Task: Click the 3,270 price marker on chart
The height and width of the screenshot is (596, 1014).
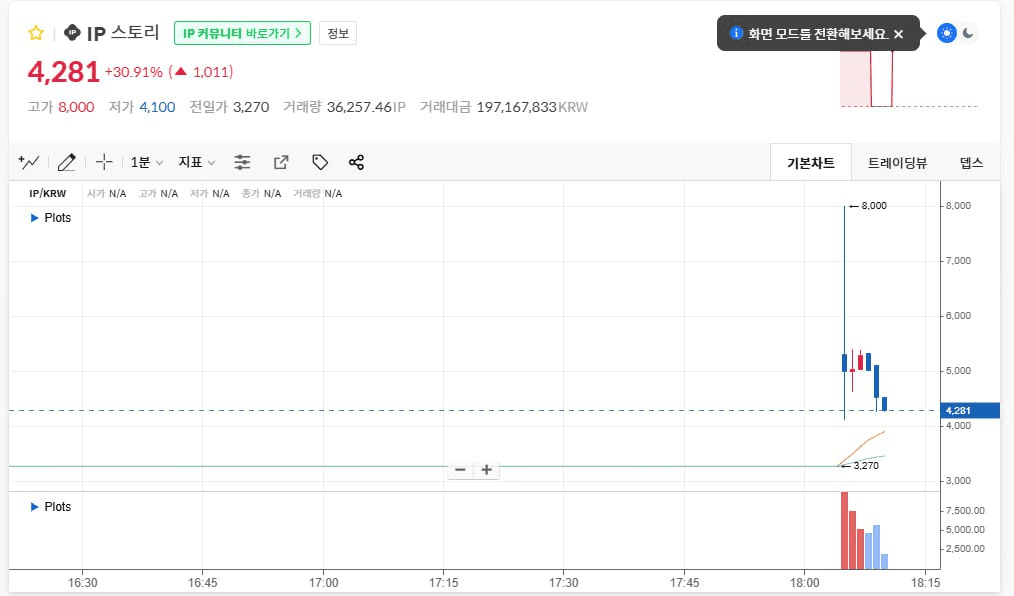Action: coord(860,465)
